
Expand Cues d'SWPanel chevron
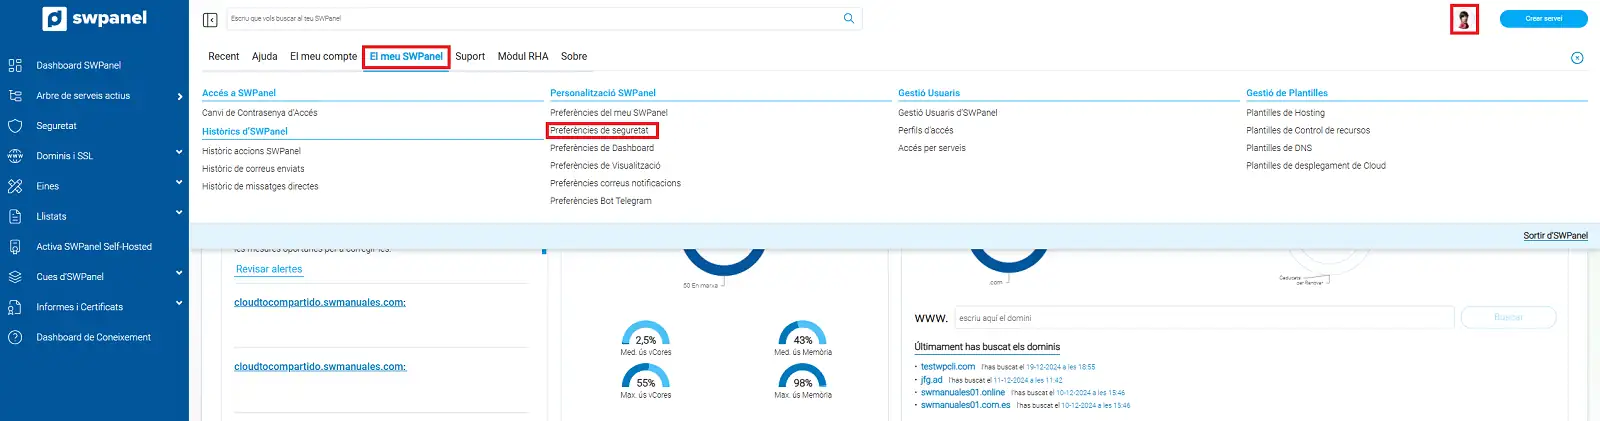tap(179, 273)
